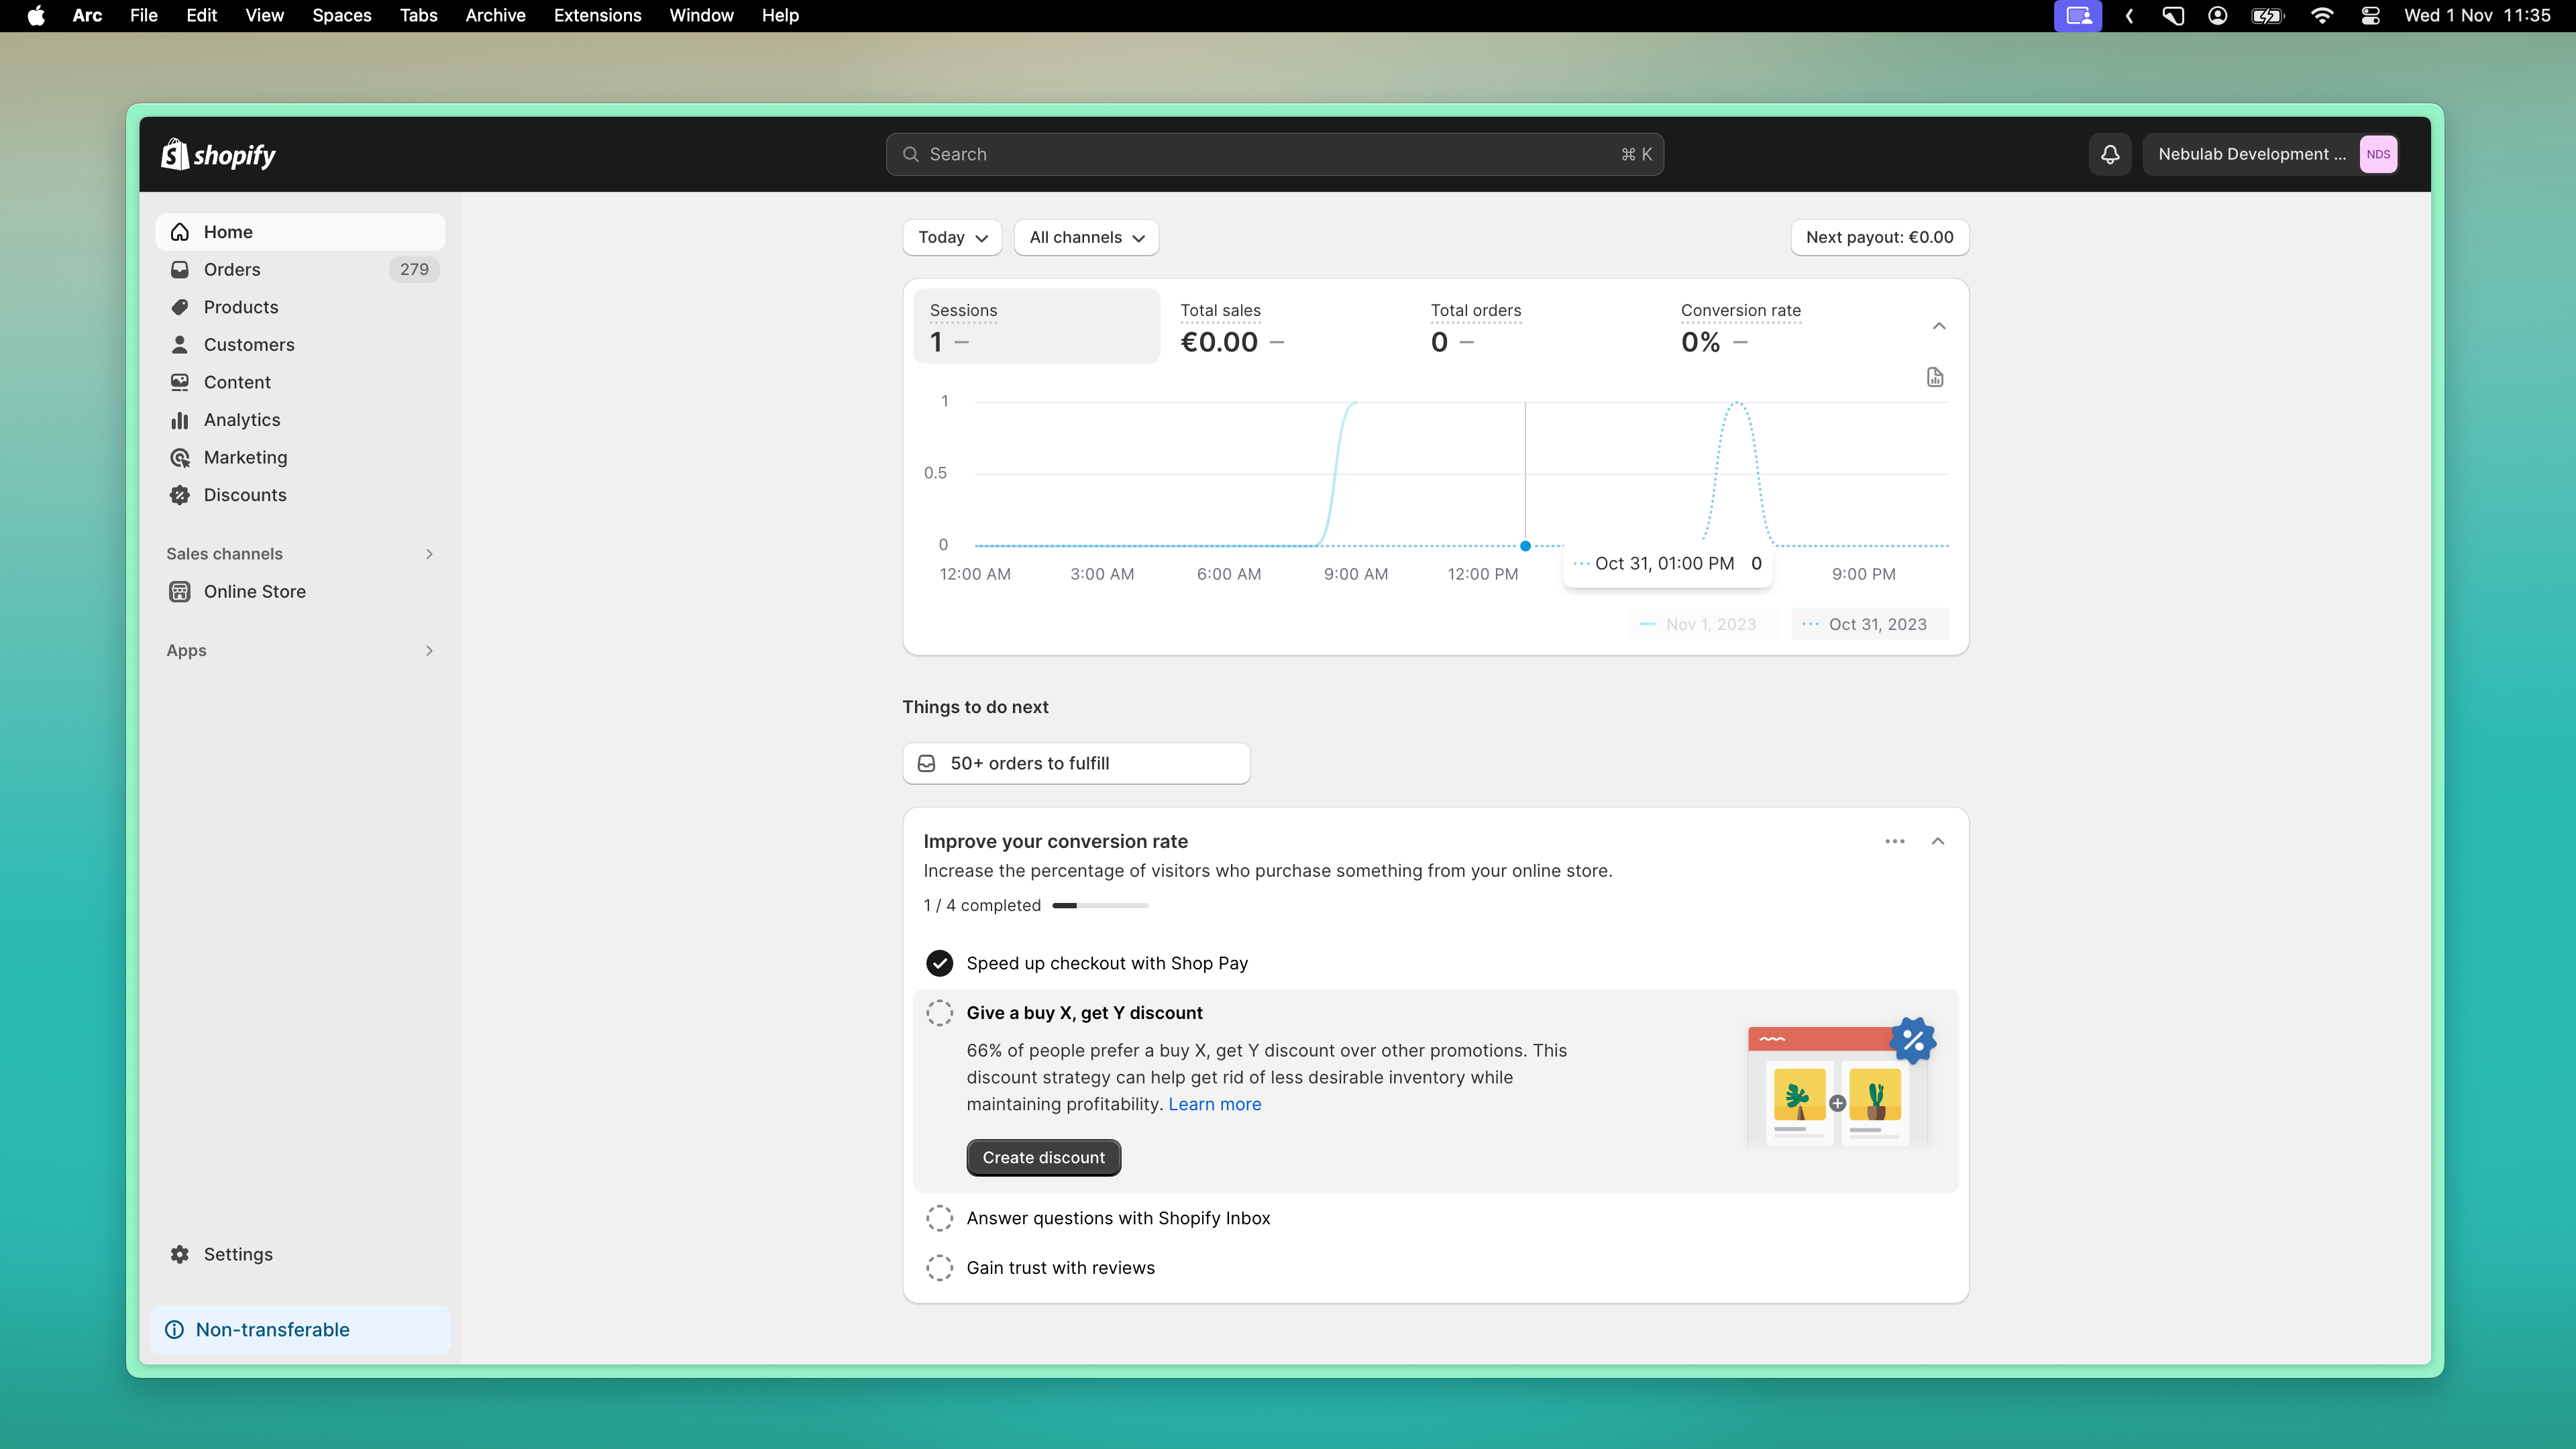Collapse the Improve your conversion rate card
The image size is (2576, 1449).
tap(1938, 841)
